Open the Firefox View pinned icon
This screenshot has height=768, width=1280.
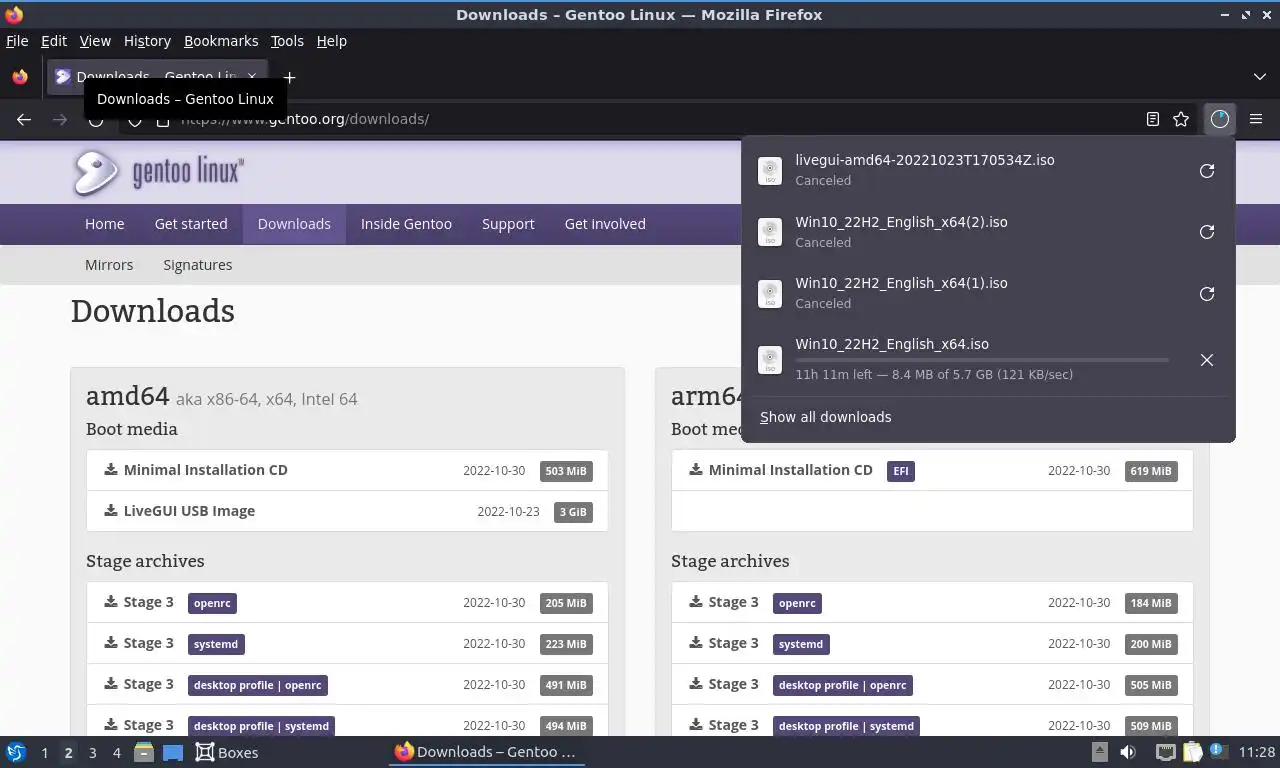pyautogui.click(x=20, y=77)
